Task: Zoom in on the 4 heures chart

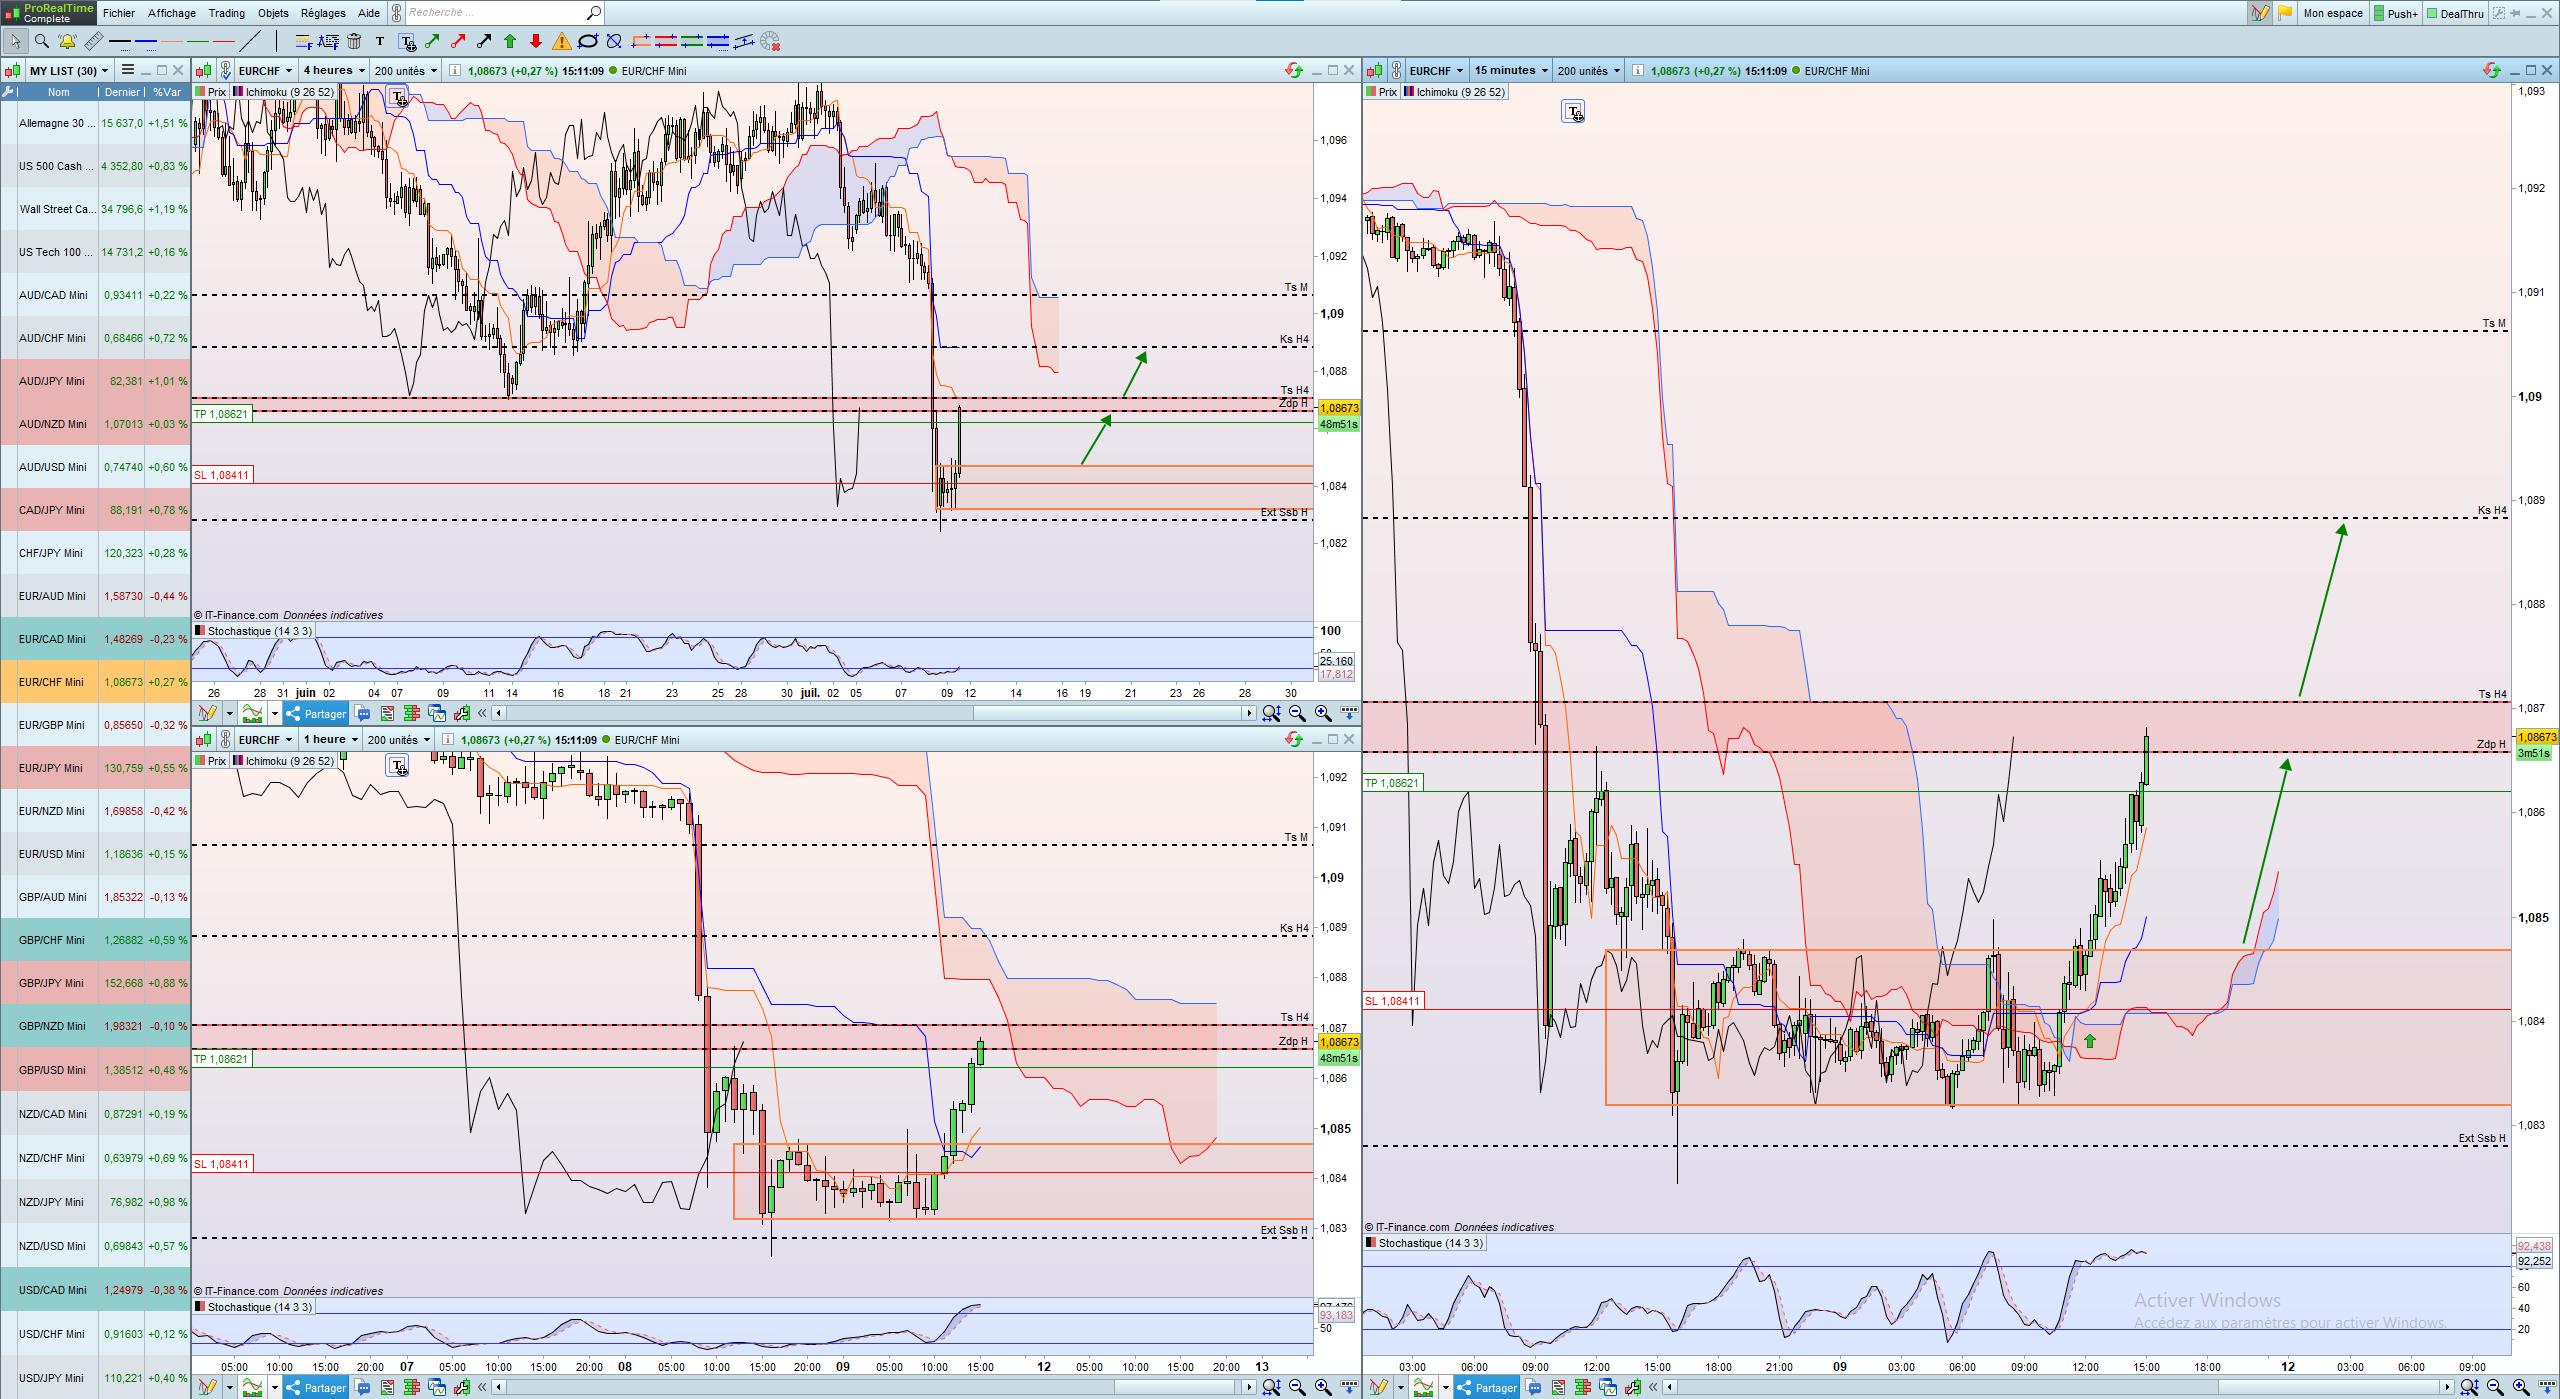Action: tap(1323, 713)
